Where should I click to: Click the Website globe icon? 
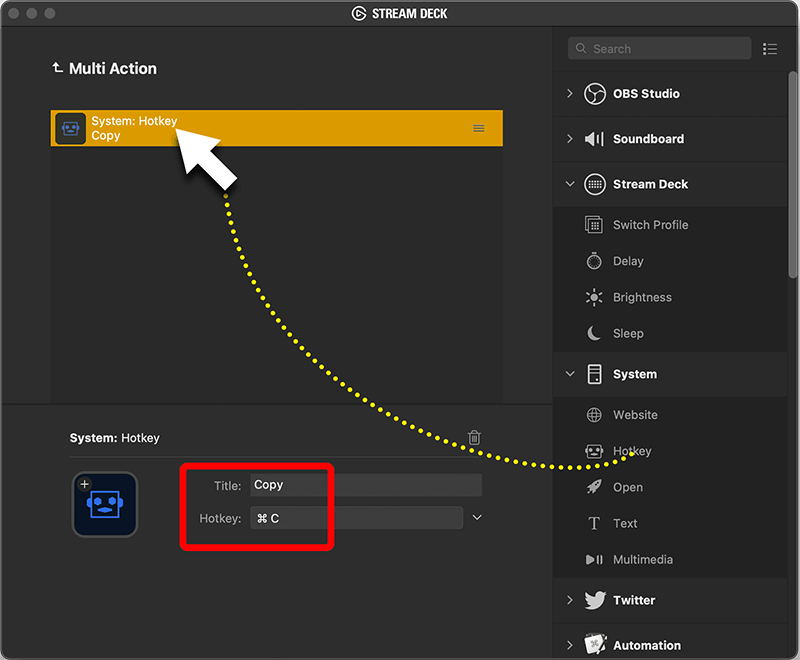point(594,415)
